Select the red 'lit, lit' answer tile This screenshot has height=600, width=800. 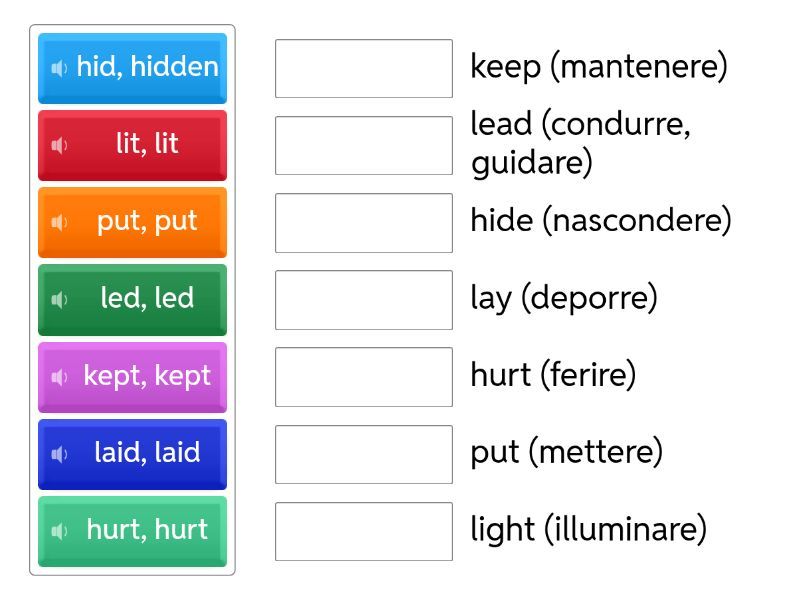coord(146,145)
